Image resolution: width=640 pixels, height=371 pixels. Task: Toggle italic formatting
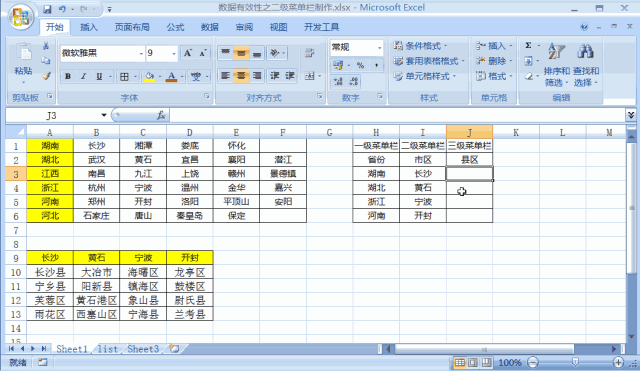click(84, 76)
